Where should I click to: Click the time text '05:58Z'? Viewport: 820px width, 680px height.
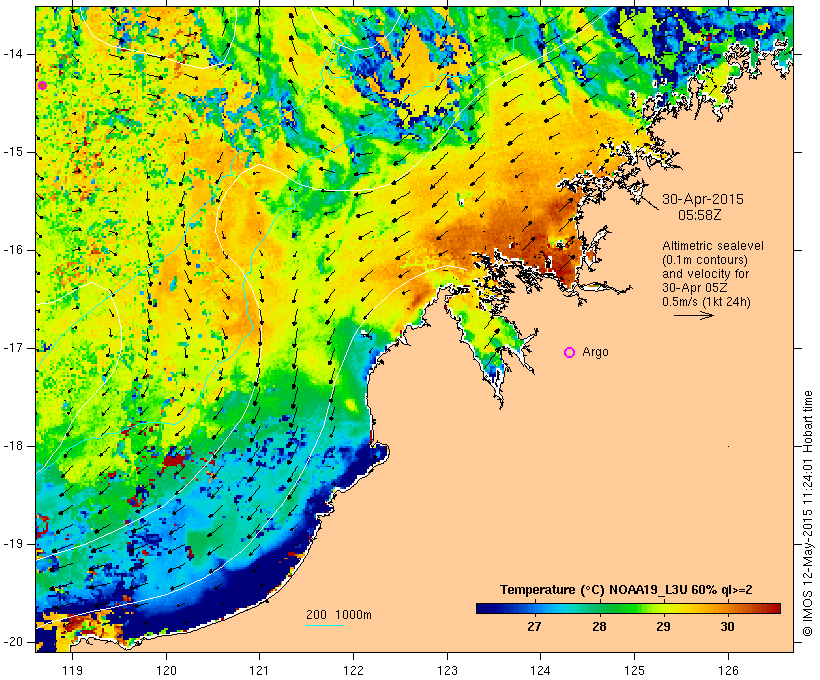click(700, 215)
